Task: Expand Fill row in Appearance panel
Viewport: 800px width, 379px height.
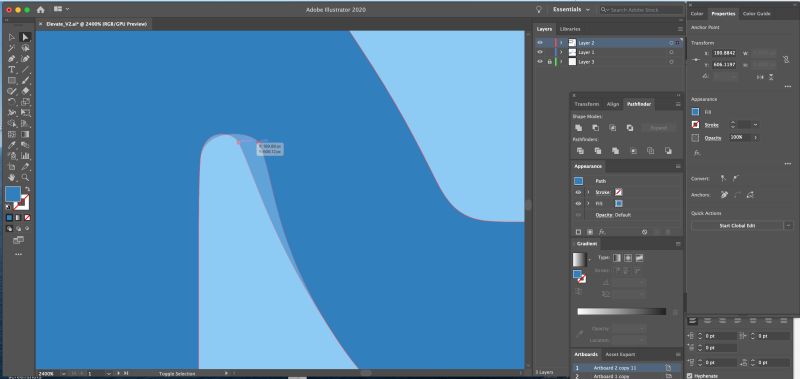Action: [588, 203]
